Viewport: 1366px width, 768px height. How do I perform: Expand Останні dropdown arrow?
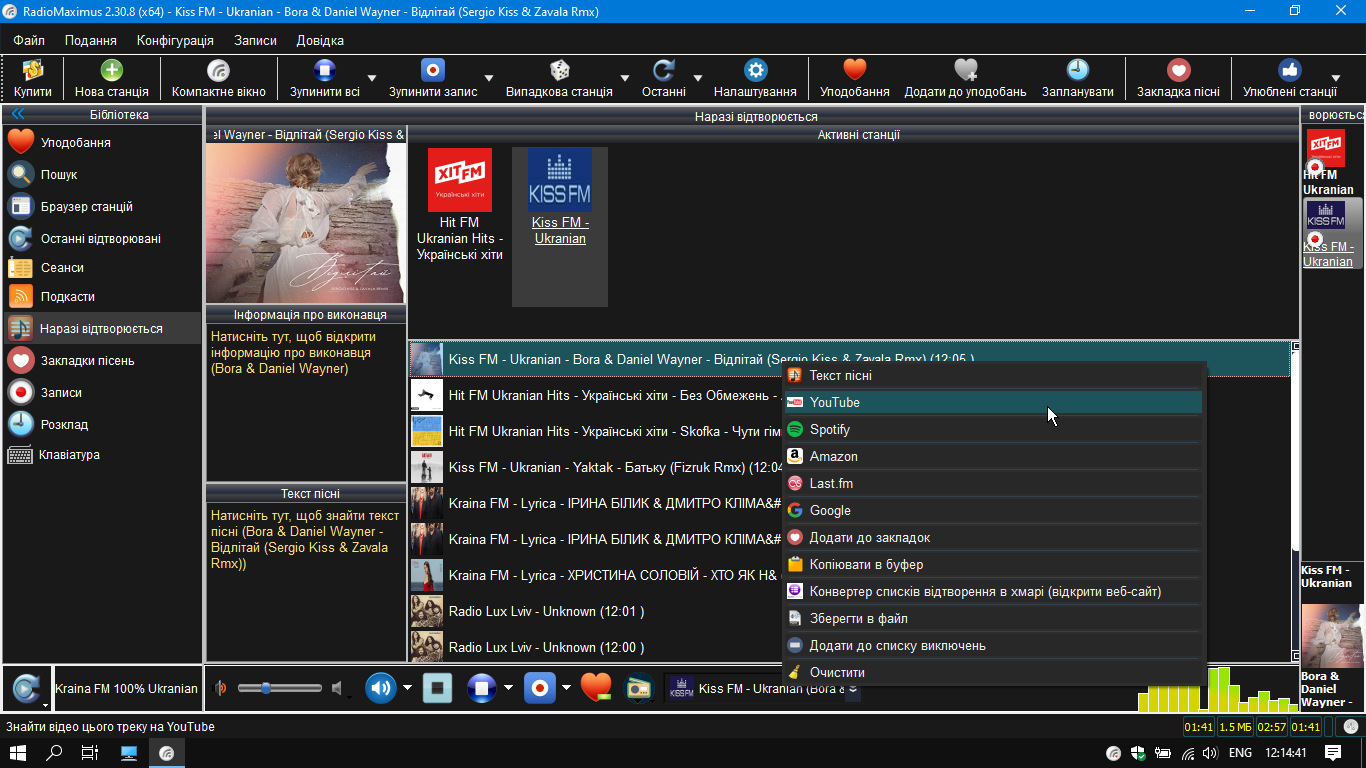tap(697, 78)
